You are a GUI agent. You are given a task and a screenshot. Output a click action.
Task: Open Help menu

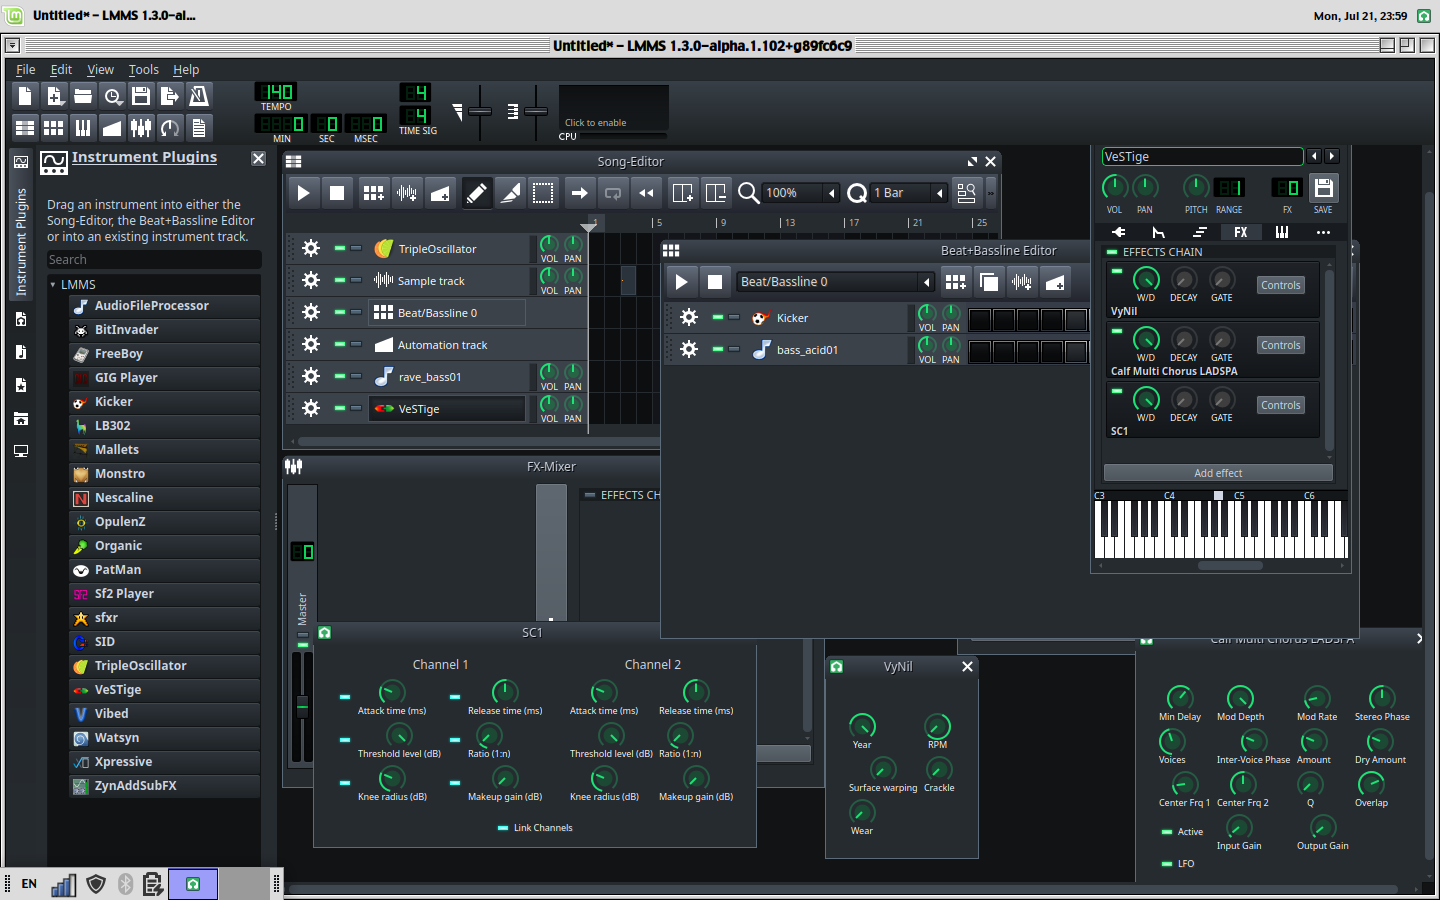tap(186, 70)
